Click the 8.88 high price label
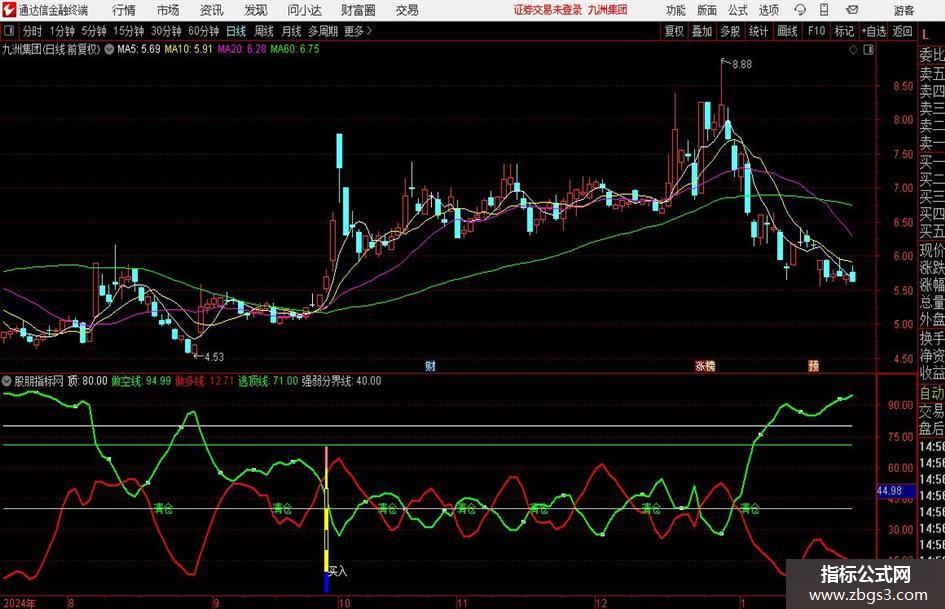The height and width of the screenshot is (609, 945). click(x=742, y=65)
